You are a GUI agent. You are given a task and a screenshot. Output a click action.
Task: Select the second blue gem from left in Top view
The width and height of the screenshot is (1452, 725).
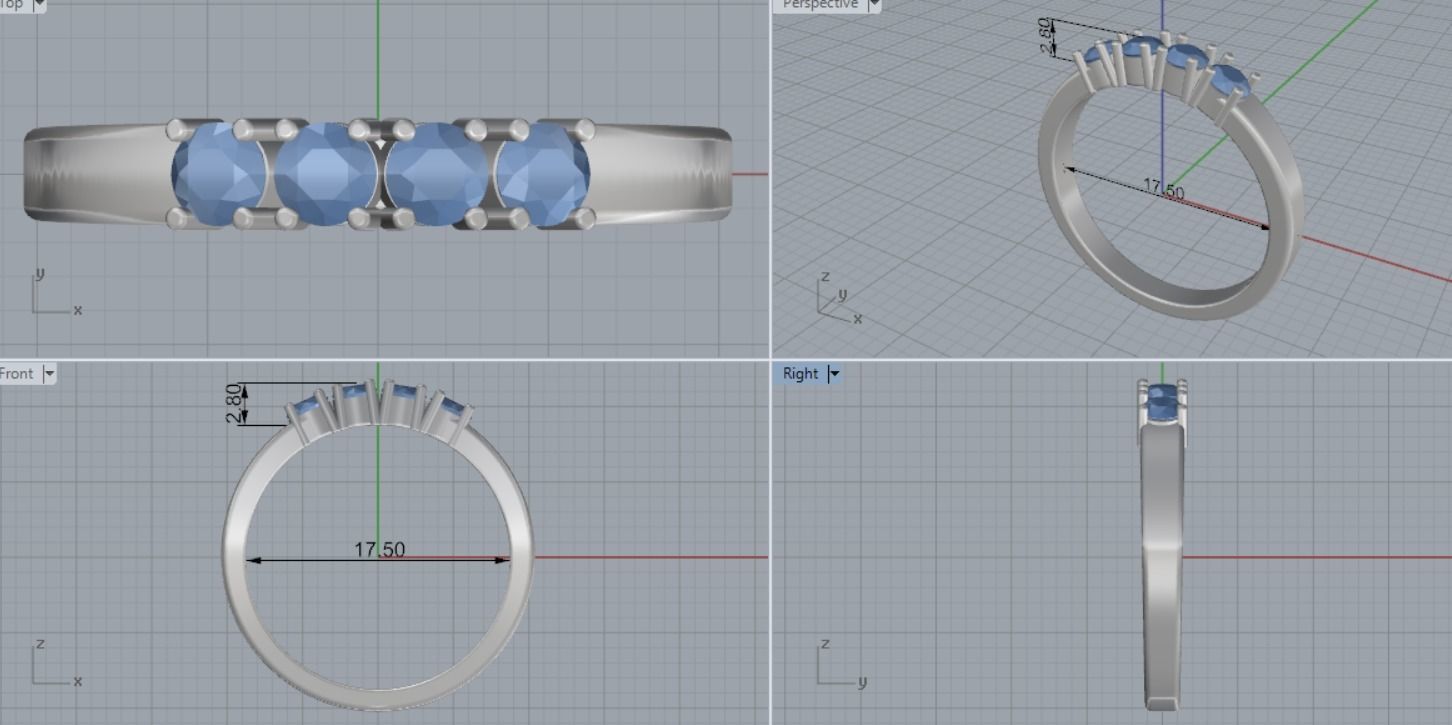tap(326, 174)
